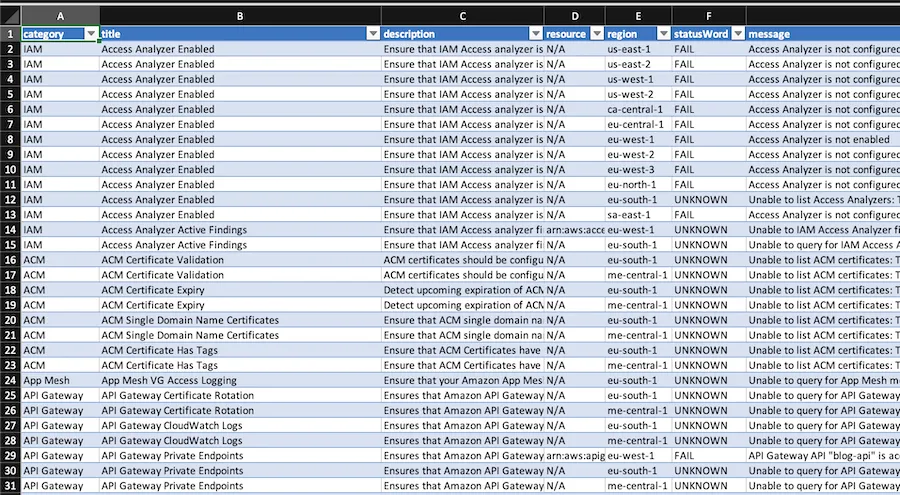
Task: Click cell containing App Mesh category
Action: click(x=60, y=380)
